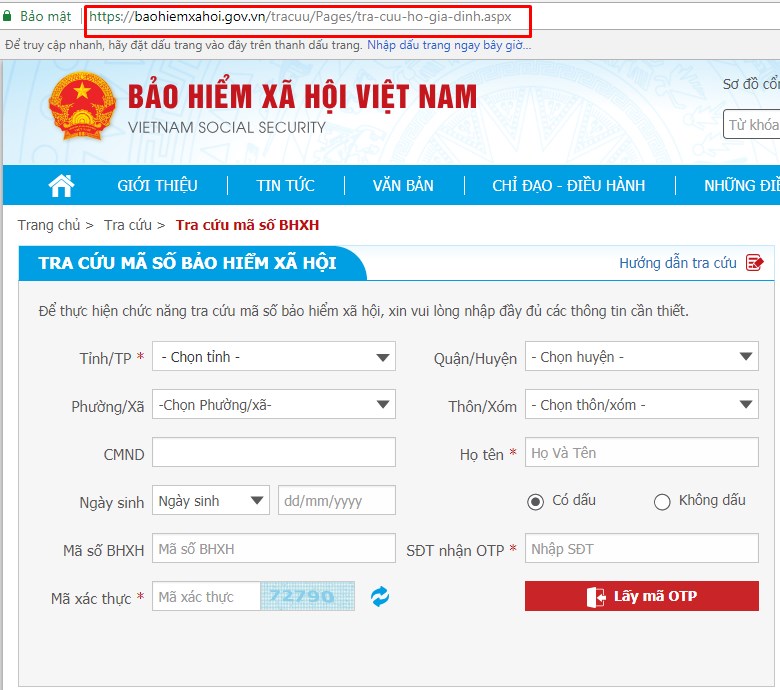Viewport: 780px width, 690px height.
Task: Click the Sơ đồ cổng link at top right
Action: point(751,84)
